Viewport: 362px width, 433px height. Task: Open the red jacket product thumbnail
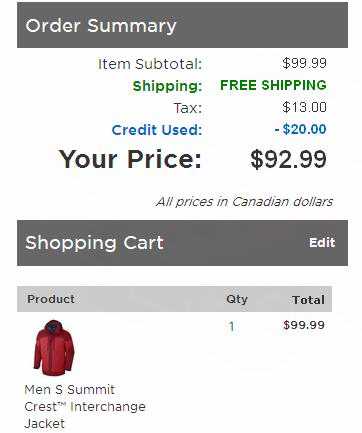54,348
